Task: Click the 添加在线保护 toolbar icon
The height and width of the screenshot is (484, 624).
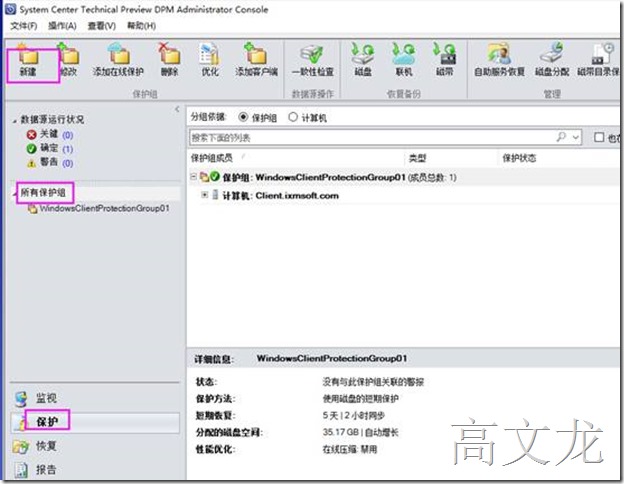Action: pos(118,54)
